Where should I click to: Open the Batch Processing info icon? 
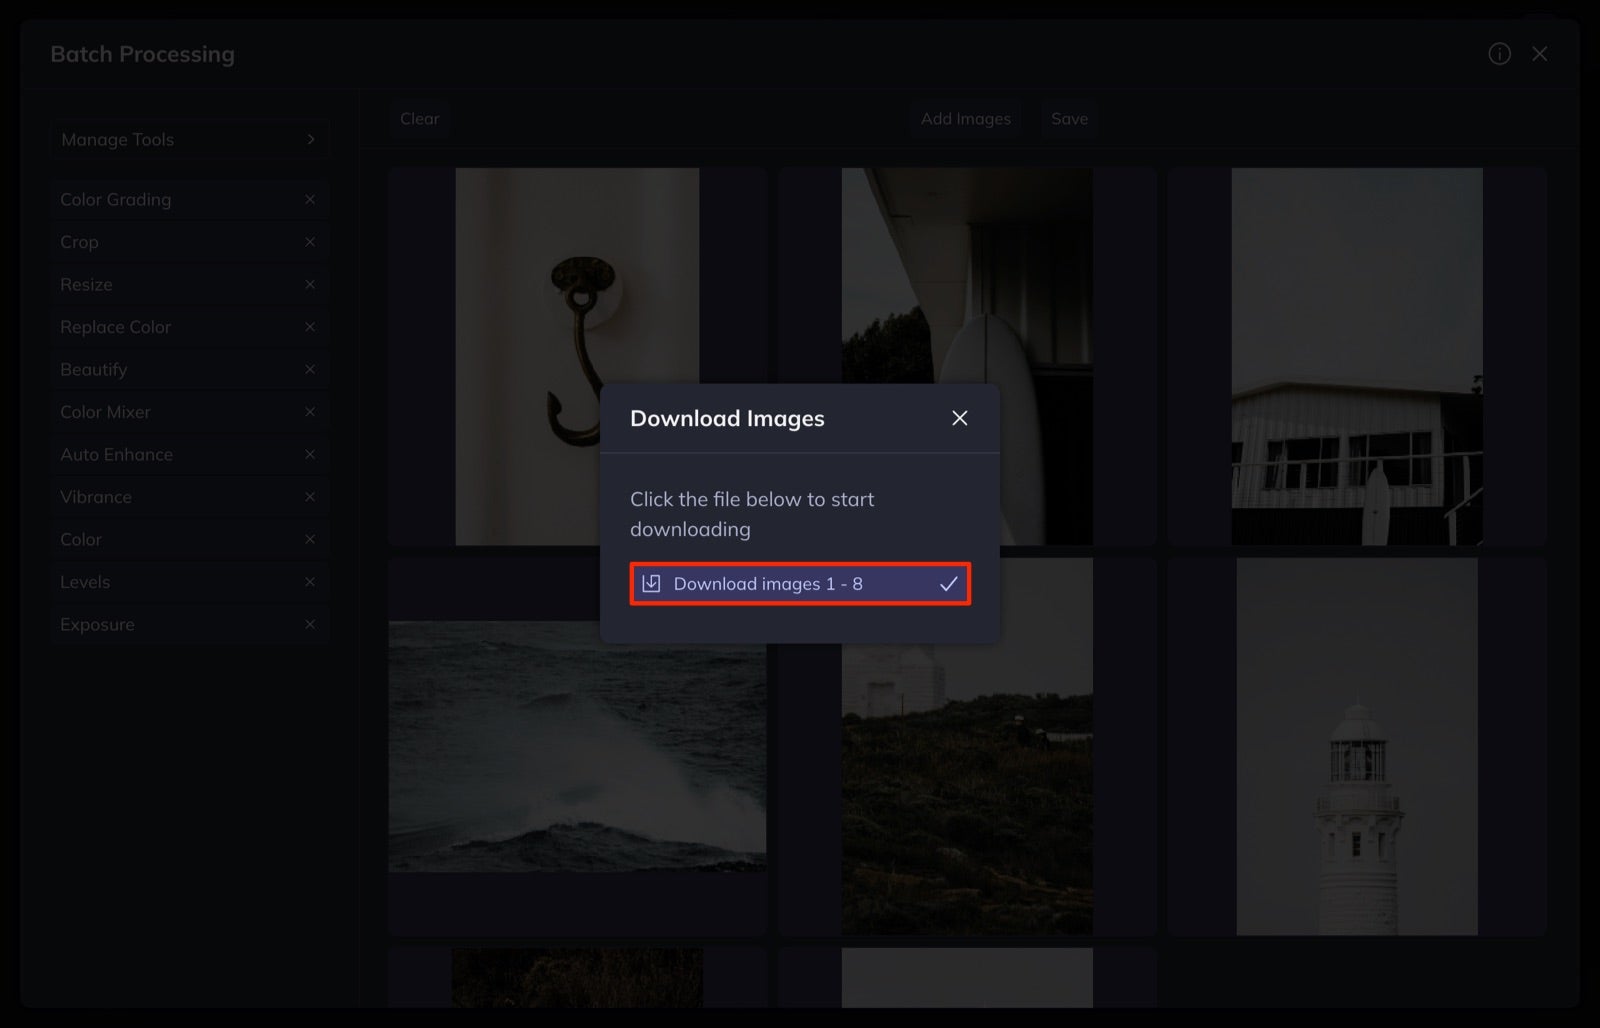[1500, 54]
